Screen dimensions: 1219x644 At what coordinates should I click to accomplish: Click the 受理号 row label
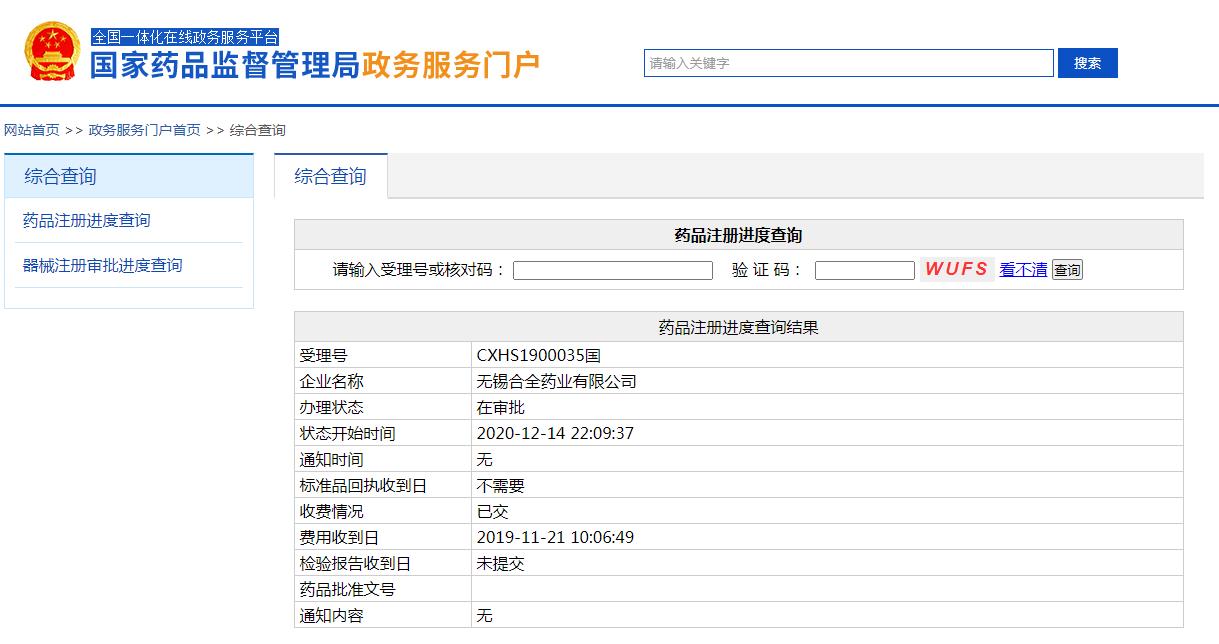point(323,355)
